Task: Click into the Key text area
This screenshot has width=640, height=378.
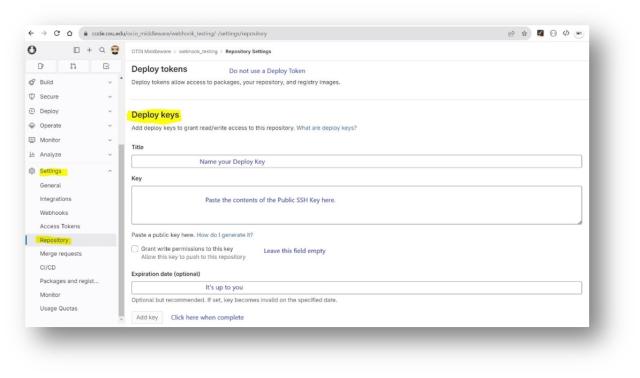Action: tap(356, 205)
